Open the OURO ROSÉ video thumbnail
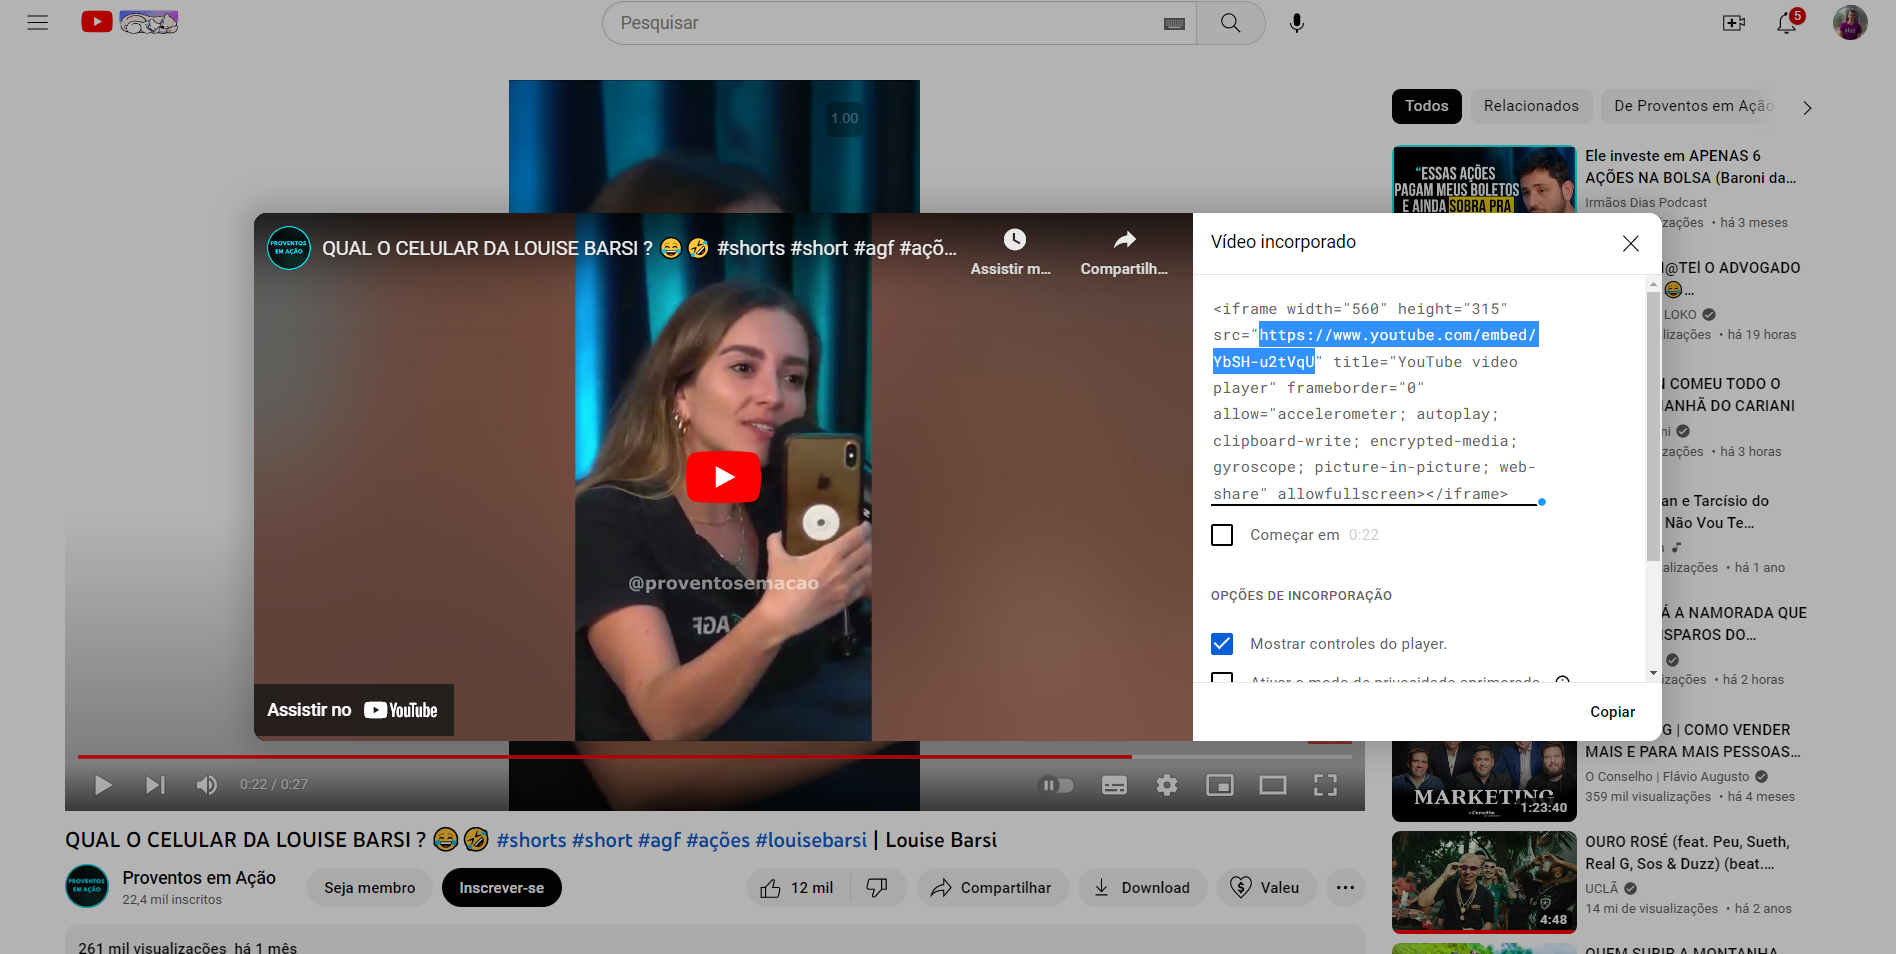This screenshot has height=954, width=1896. (1484, 882)
